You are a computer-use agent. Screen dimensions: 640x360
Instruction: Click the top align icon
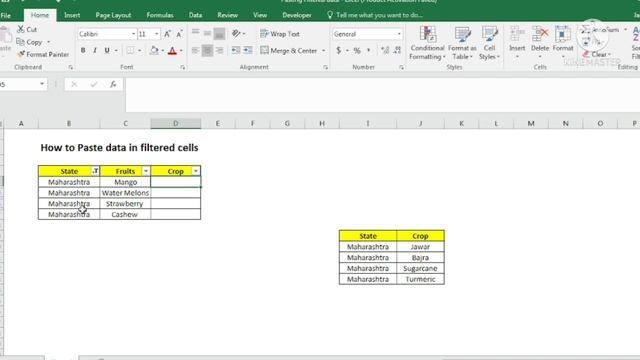[196, 33]
